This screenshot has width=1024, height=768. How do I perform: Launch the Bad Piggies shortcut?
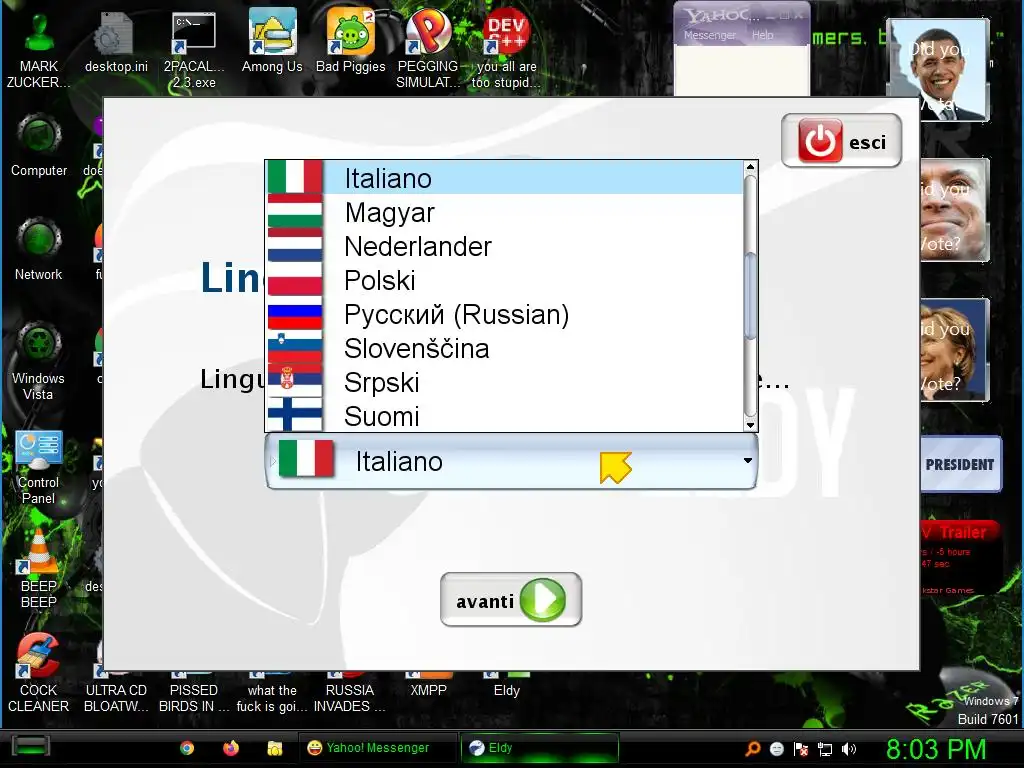pyautogui.click(x=351, y=42)
